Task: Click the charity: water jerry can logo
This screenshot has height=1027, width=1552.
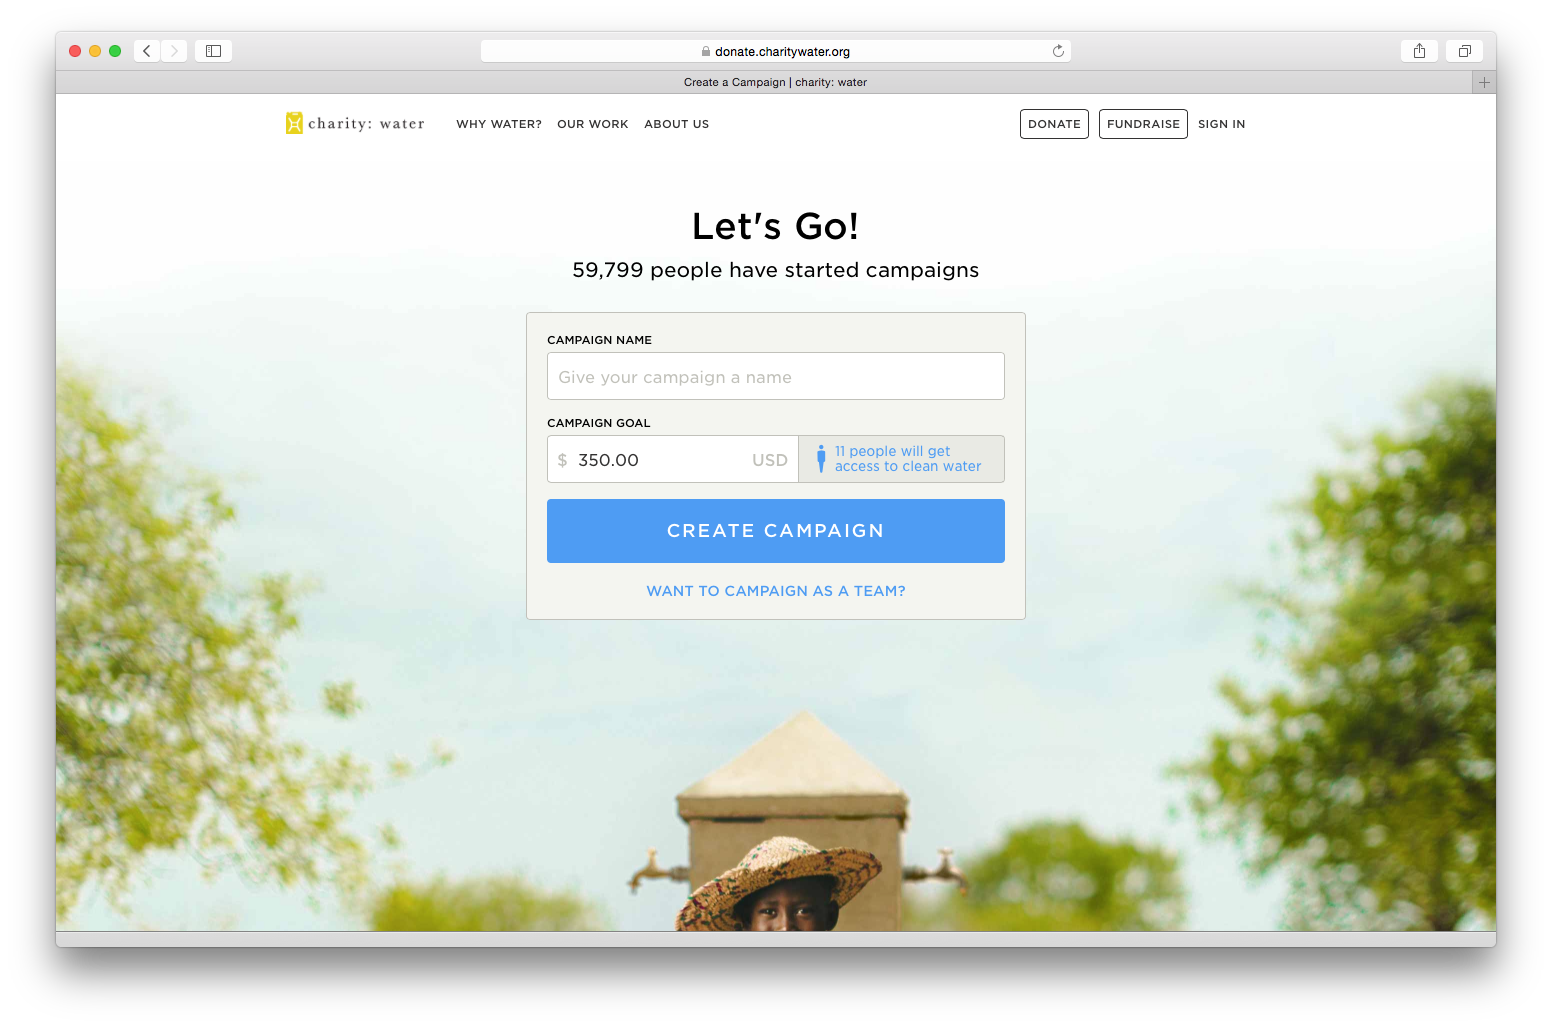Action: tap(294, 123)
